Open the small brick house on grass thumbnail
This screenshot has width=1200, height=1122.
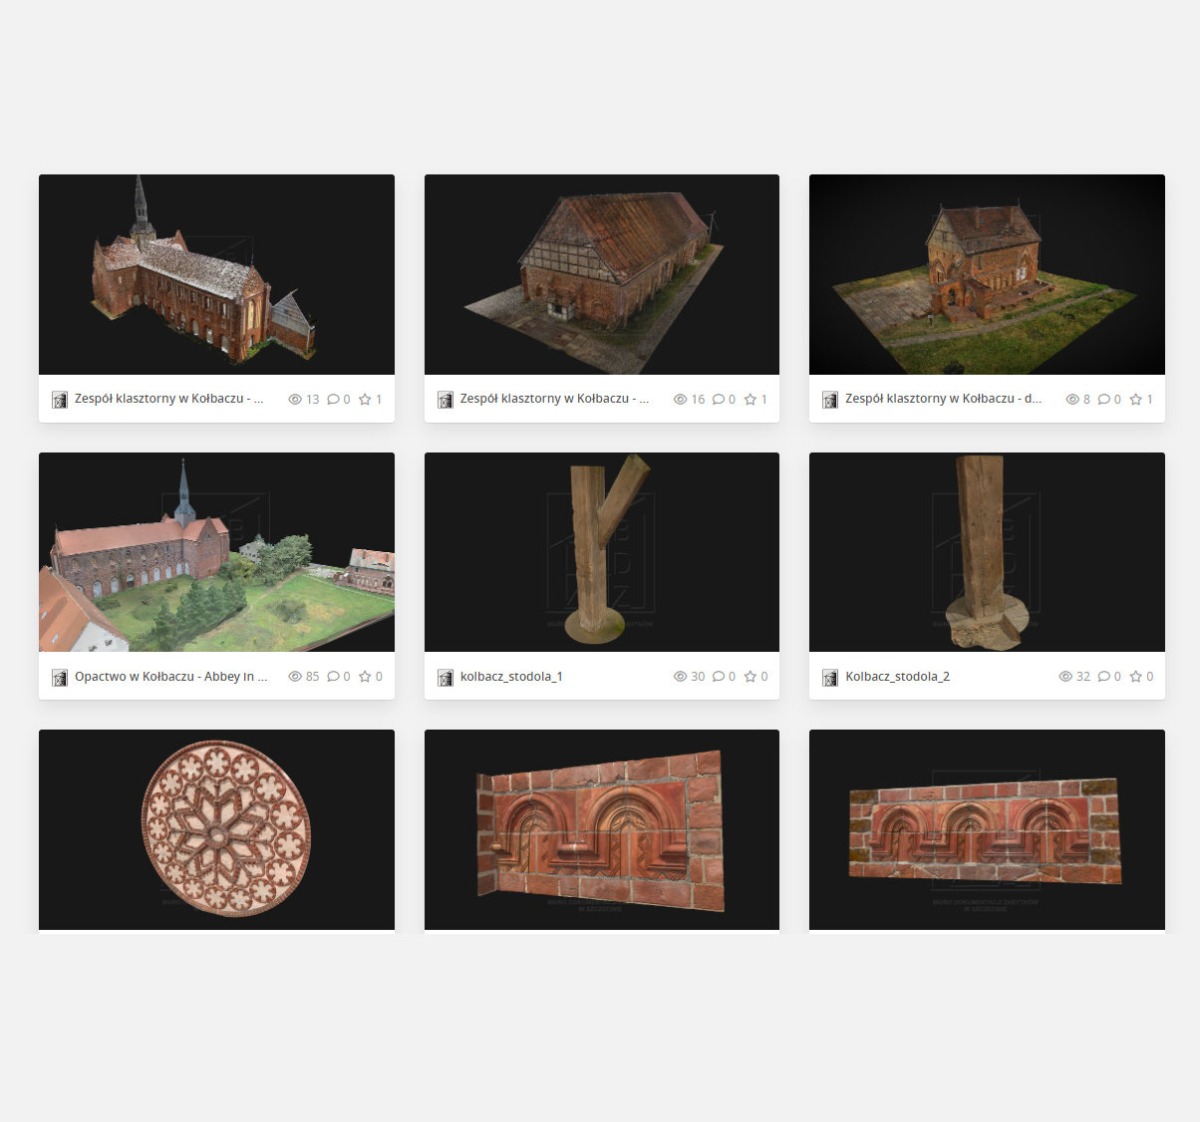click(986, 274)
